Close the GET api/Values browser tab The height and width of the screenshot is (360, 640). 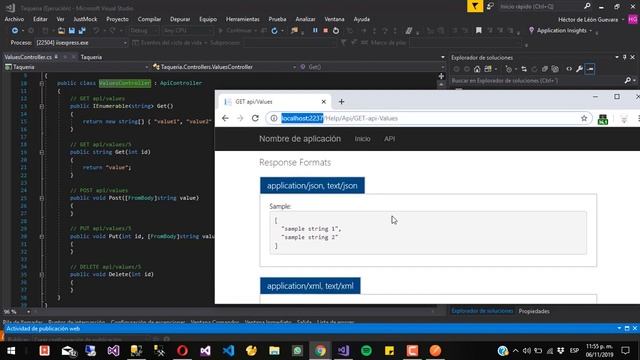click(324, 102)
